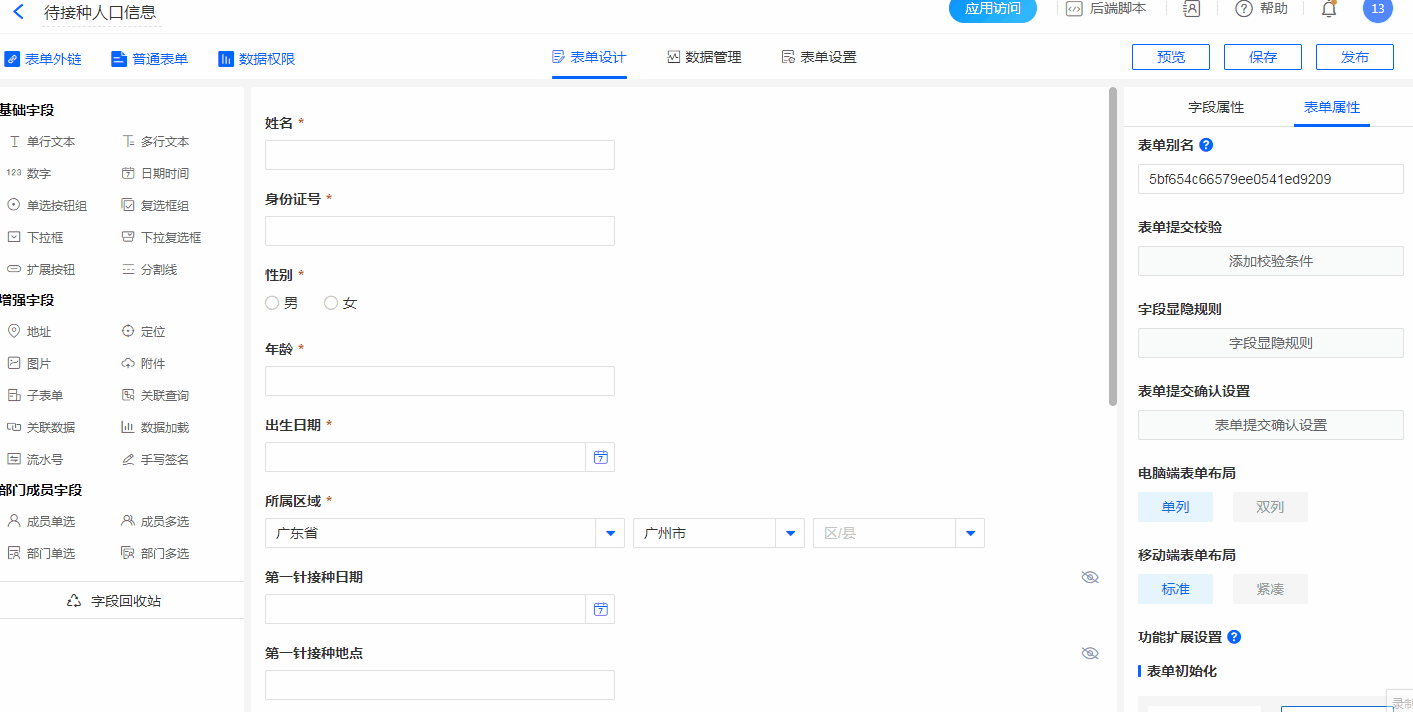1413x712 pixels.
Task: Expand the 广州市 city dropdown
Action: pos(790,533)
